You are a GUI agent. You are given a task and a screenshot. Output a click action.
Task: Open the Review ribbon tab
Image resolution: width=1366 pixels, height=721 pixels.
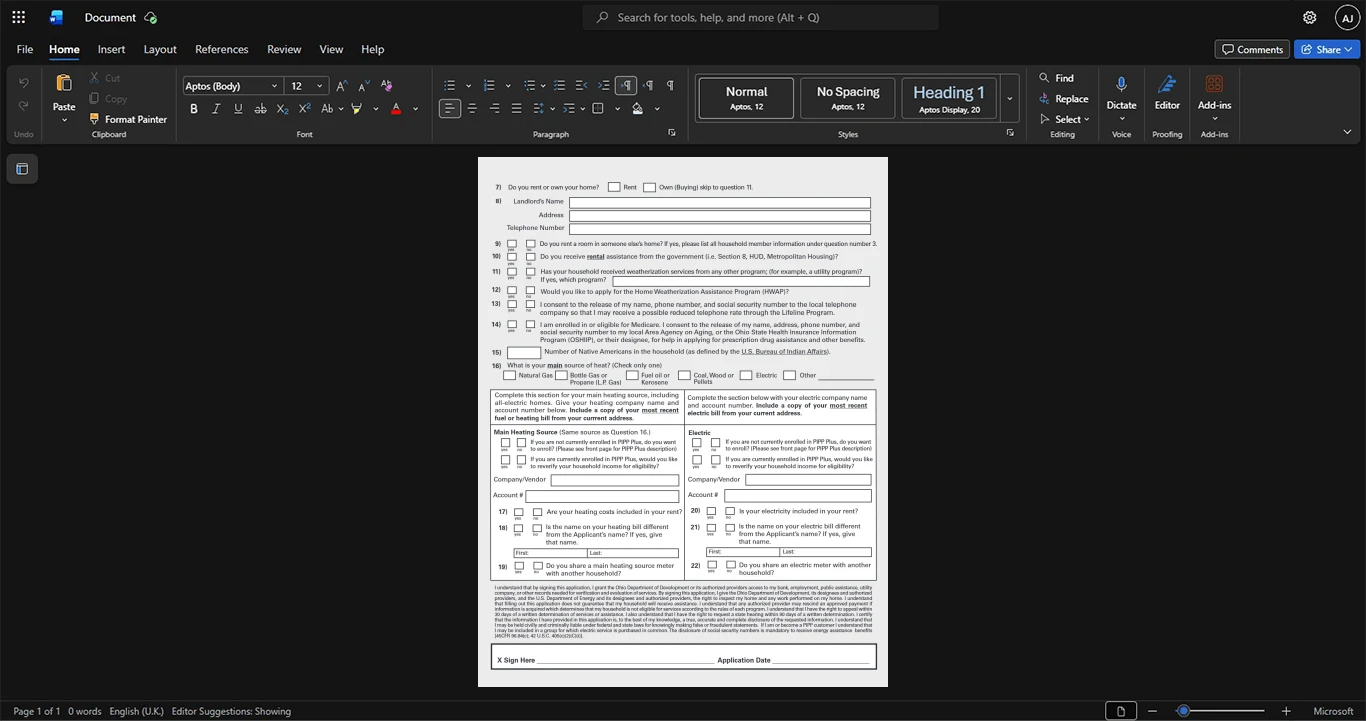pyautogui.click(x=284, y=49)
